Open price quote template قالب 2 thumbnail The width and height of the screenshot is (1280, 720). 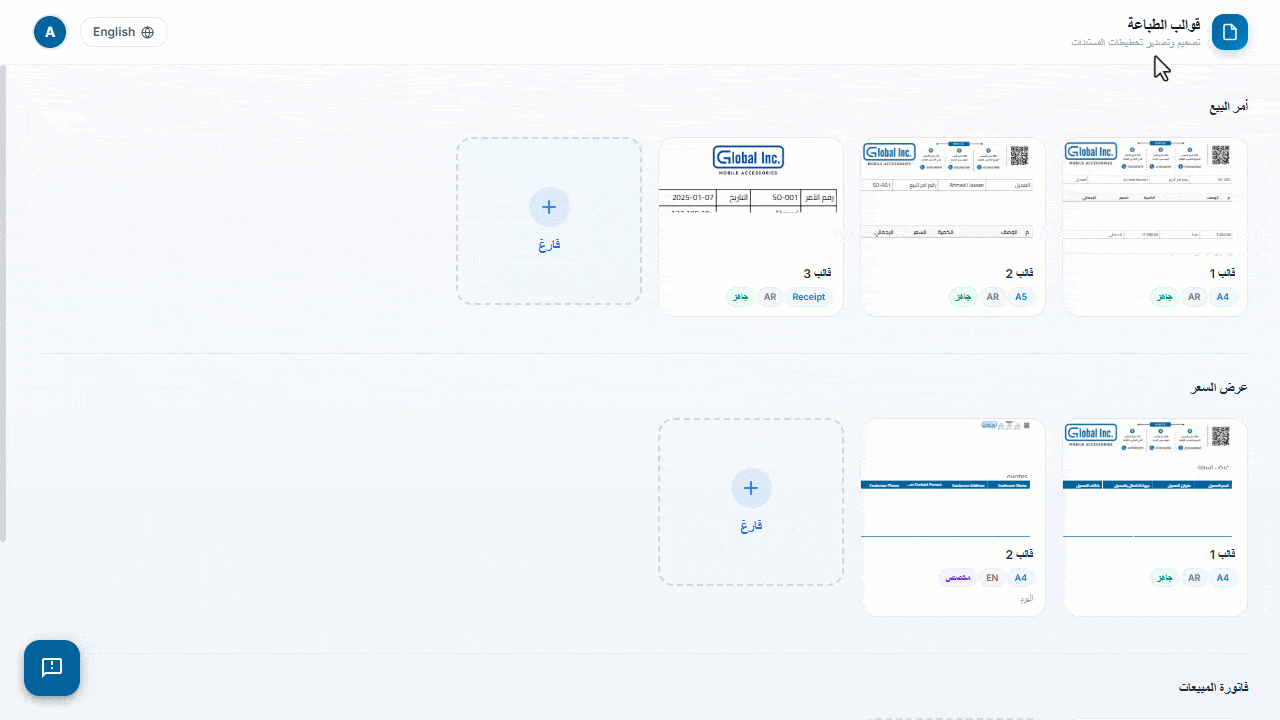pos(953,478)
